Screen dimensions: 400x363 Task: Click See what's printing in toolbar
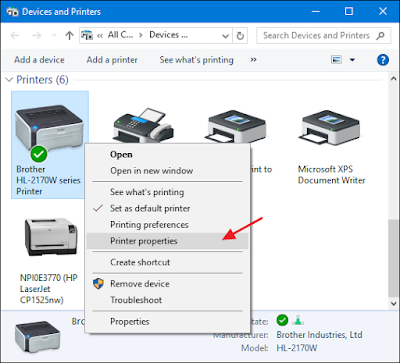coord(196,60)
